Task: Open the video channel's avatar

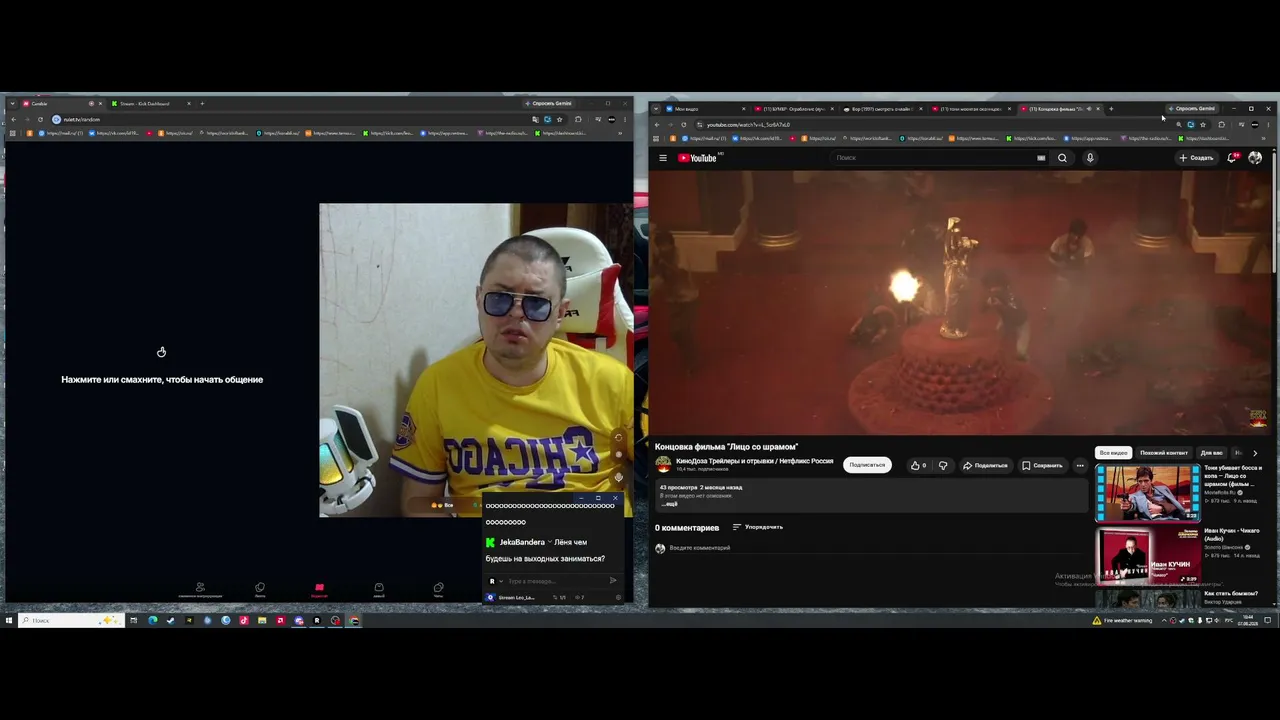Action: click(663, 464)
